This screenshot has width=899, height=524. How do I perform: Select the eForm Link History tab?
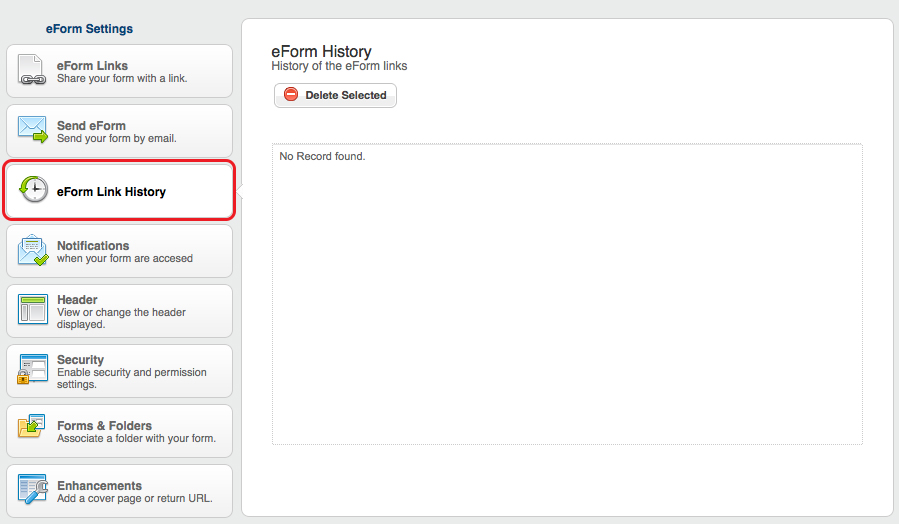pyautogui.click(x=119, y=190)
